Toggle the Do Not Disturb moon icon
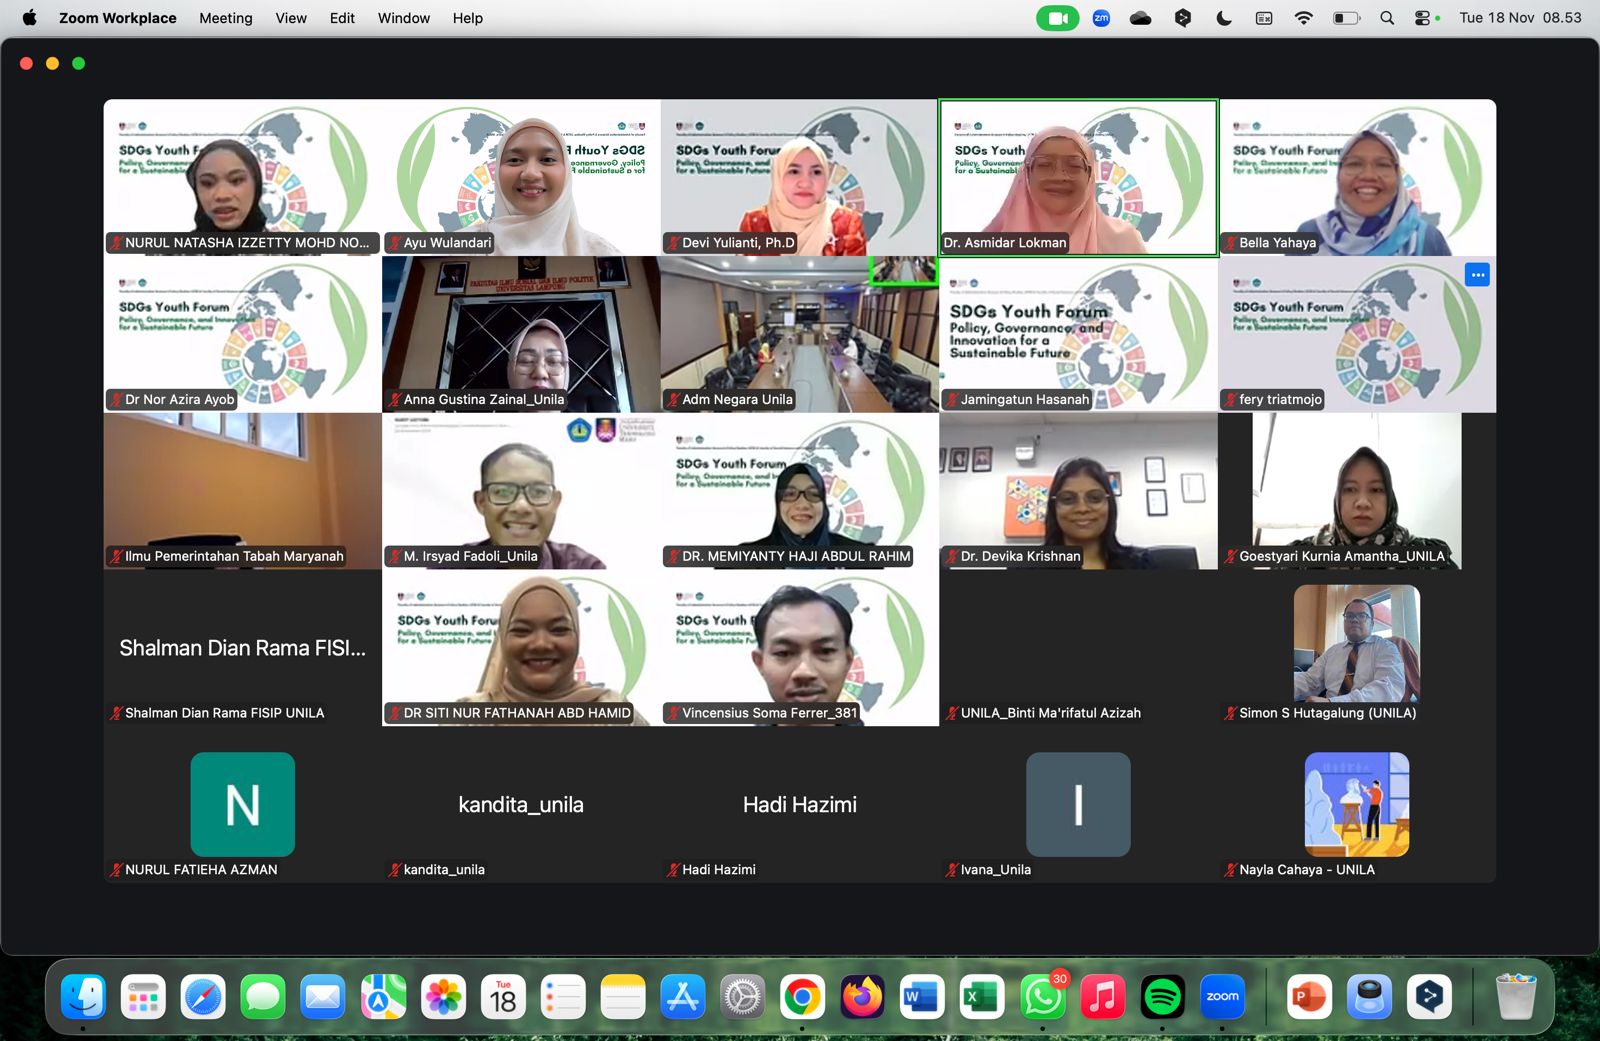The height and width of the screenshot is (1041, 1600). (1223, 18)
